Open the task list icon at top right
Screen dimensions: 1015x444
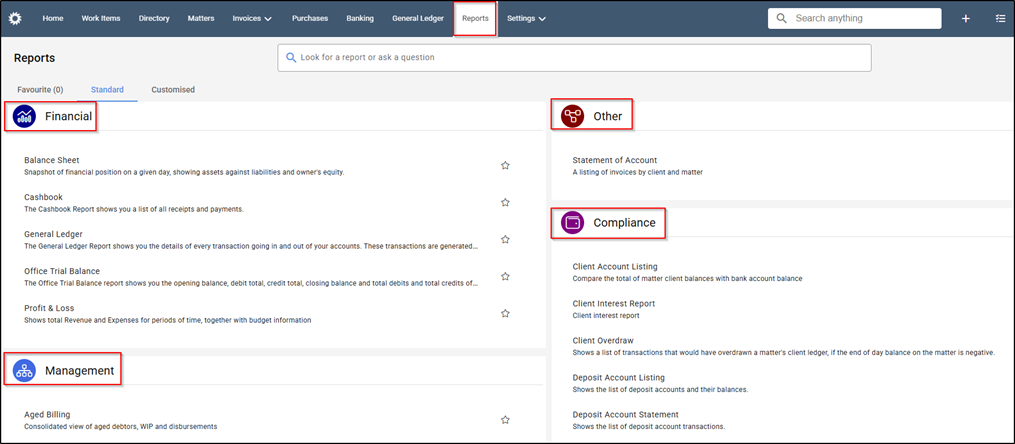(x=999, y=19)
